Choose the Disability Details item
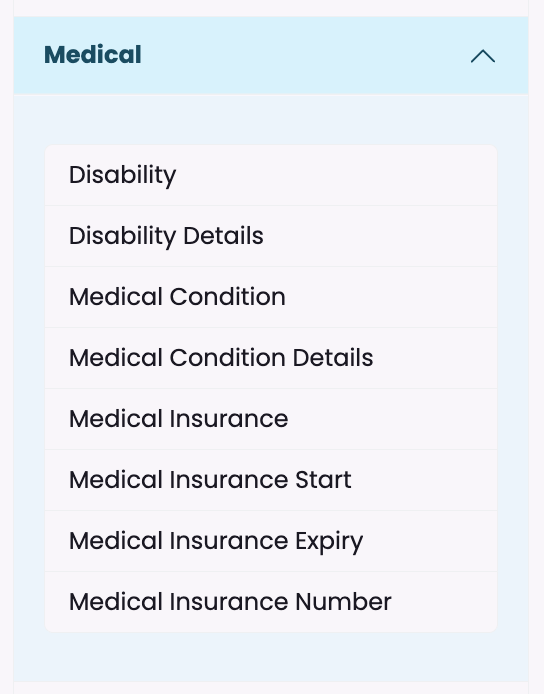Image resolution: width=544 pixels, height=694 pixels. 271,236
